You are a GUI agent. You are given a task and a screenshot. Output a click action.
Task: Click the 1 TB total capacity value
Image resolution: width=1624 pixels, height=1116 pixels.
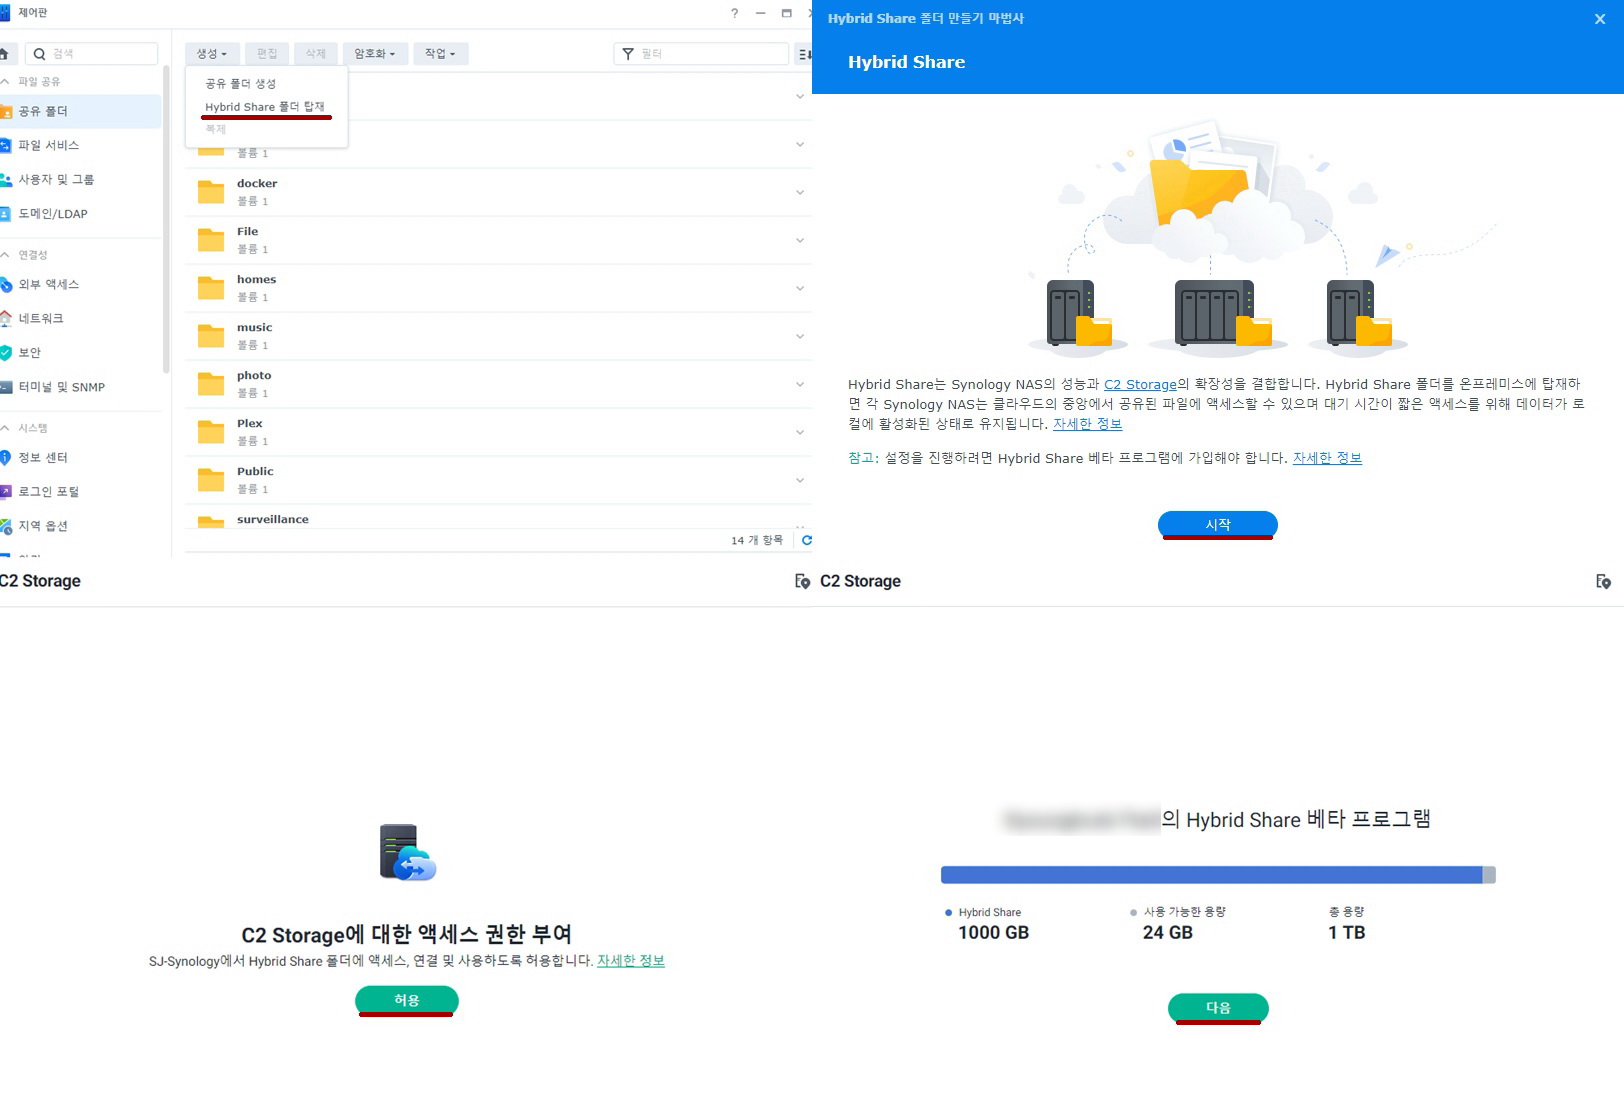(x=1346, y=933)
